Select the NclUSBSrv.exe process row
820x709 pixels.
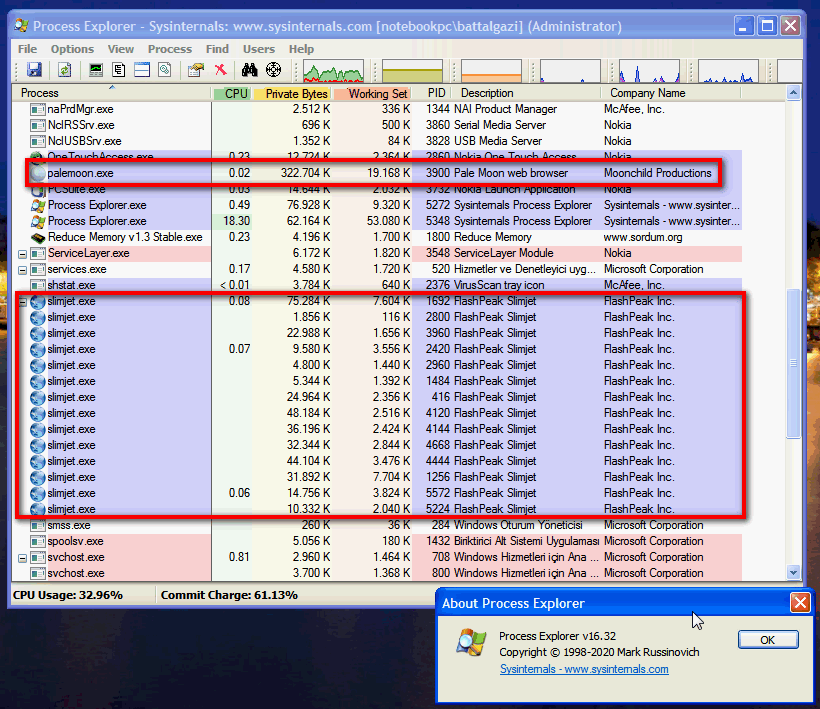(377, 141)
